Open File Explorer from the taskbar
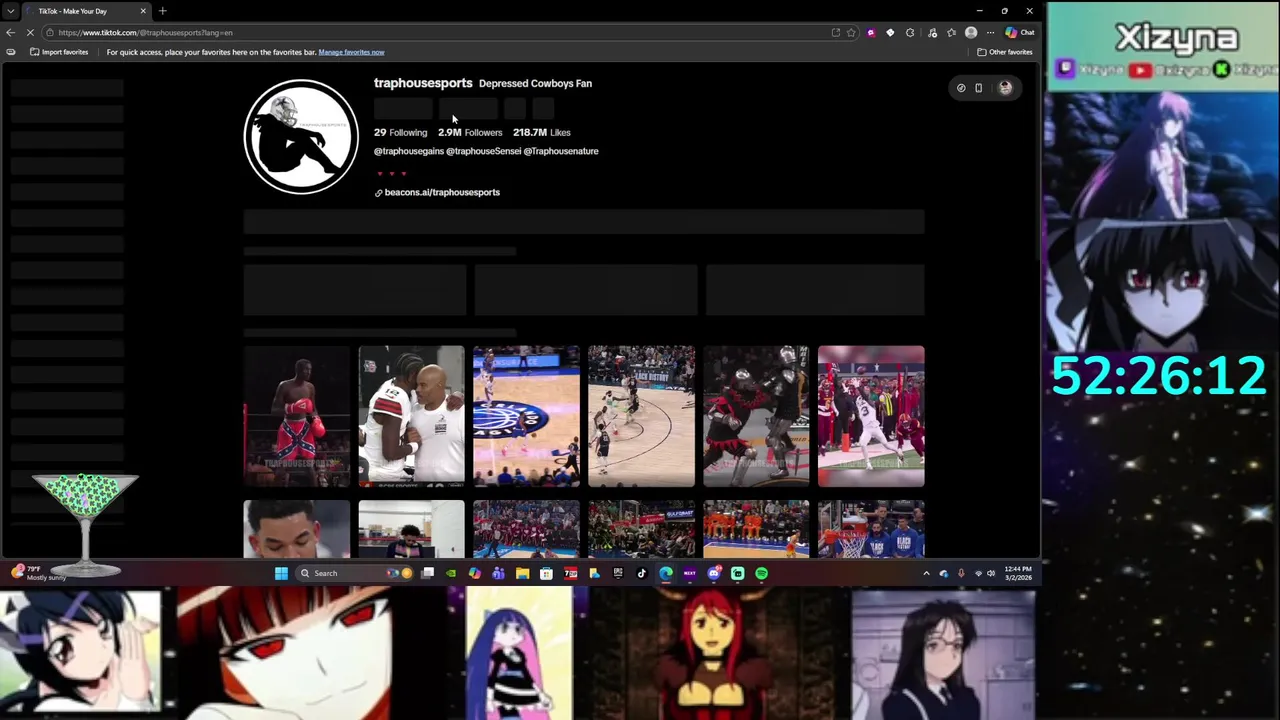The image size is (1280, 720). point(522,573)
